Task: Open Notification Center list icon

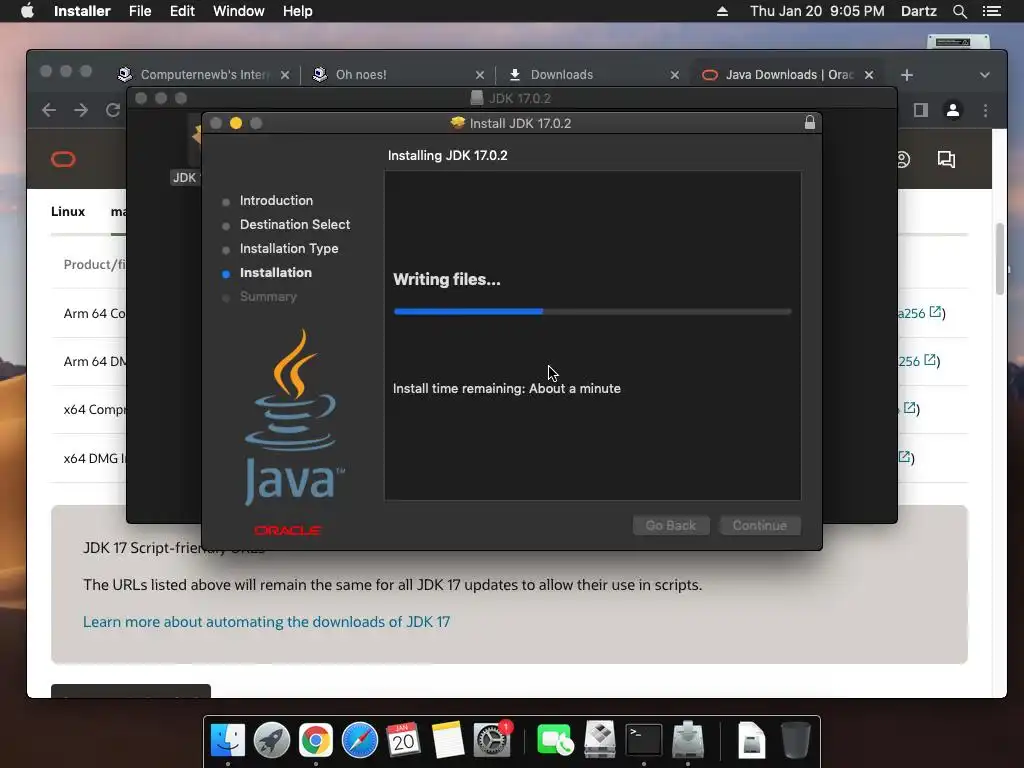Action: [992, 11]
